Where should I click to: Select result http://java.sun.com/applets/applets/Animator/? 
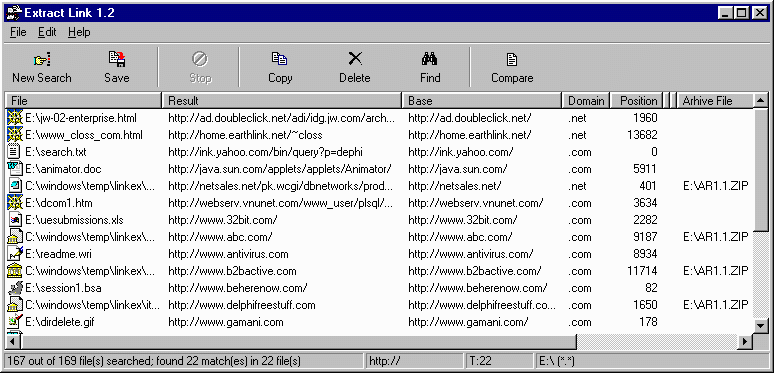(x=280, y=169)
